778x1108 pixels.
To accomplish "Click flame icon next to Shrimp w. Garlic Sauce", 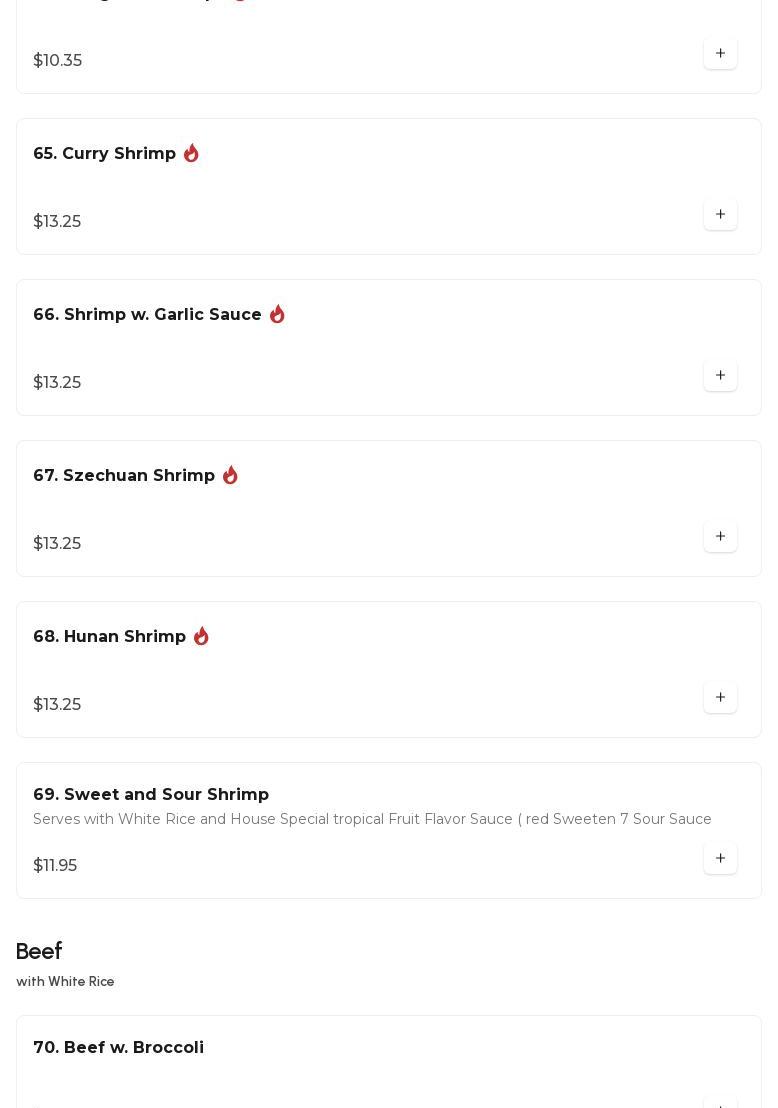I will tap(277, 314).
